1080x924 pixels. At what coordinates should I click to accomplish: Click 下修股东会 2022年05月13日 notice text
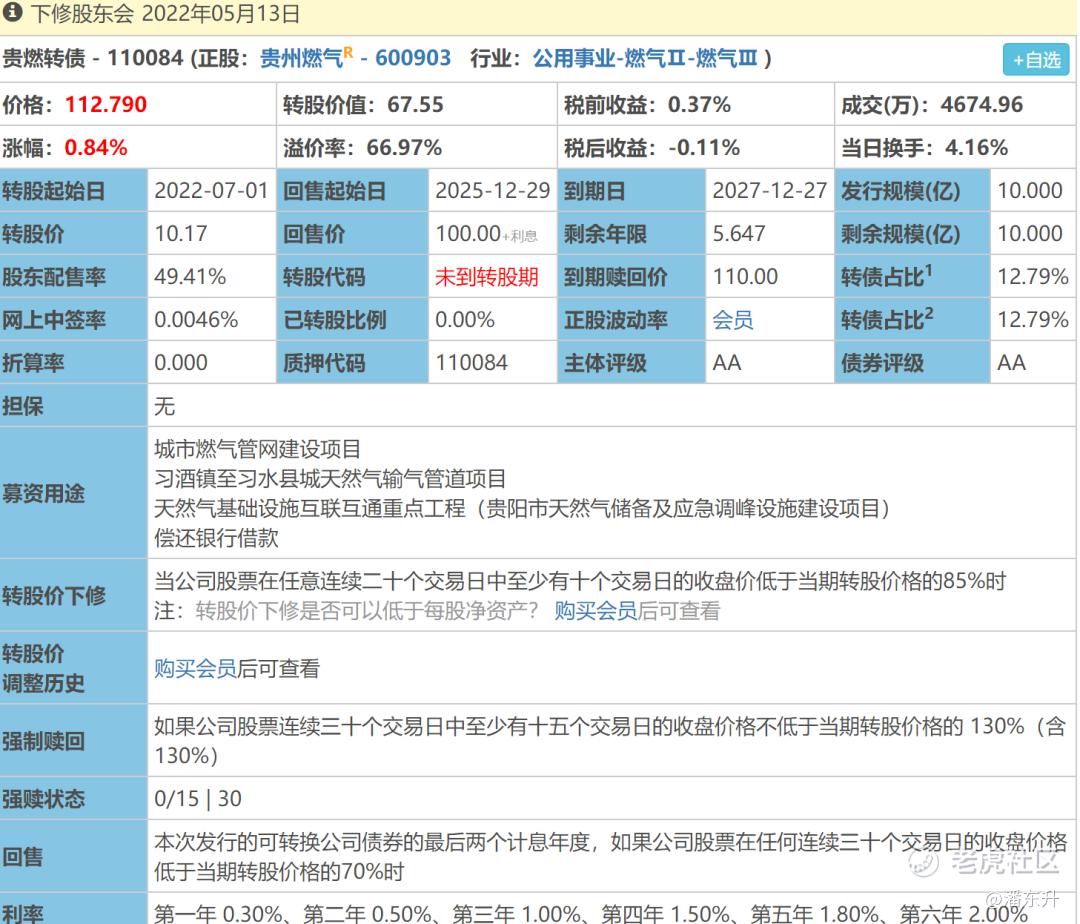click(x=165, y=13)
